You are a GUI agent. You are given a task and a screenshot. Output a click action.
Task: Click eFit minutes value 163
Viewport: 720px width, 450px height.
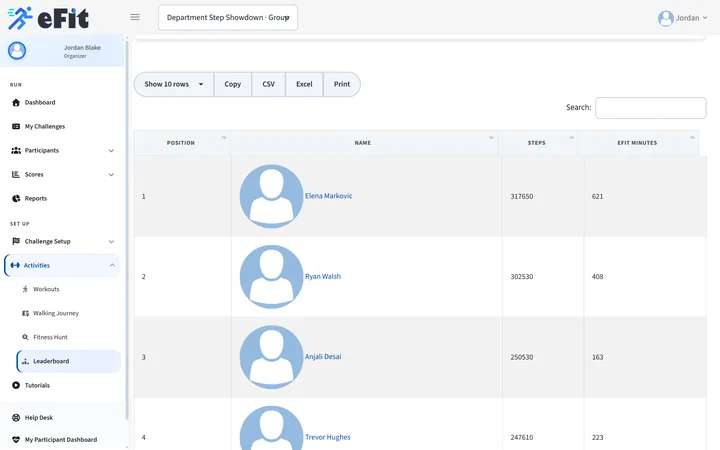[x=597, y=357]
